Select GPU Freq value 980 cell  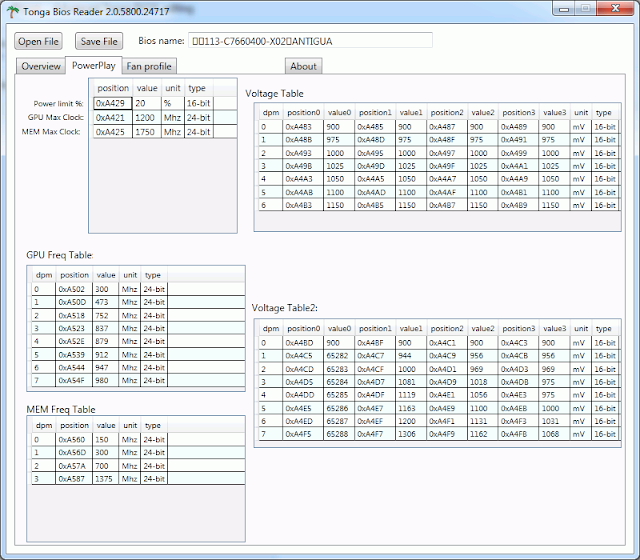click(105, 380)
